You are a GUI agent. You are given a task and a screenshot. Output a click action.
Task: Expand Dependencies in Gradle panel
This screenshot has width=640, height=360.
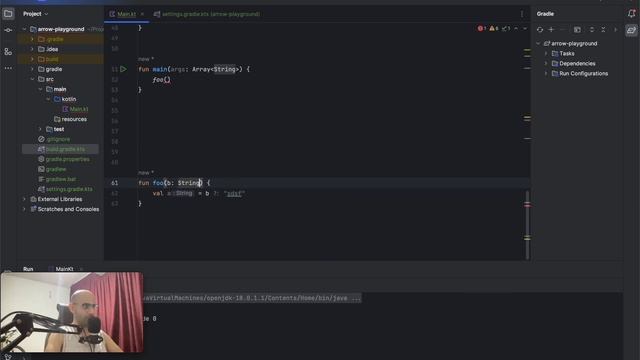[x=546, y=64]
